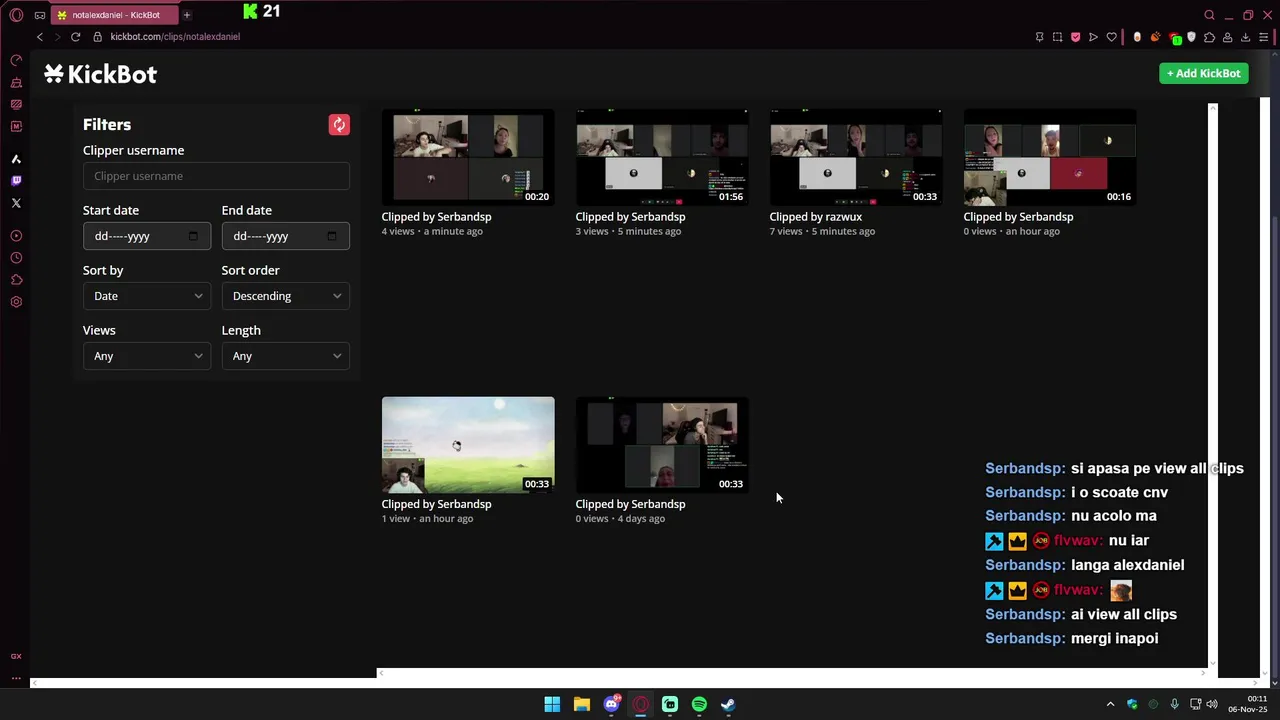Open Steam from the taskbar

(x=728, y=704)
